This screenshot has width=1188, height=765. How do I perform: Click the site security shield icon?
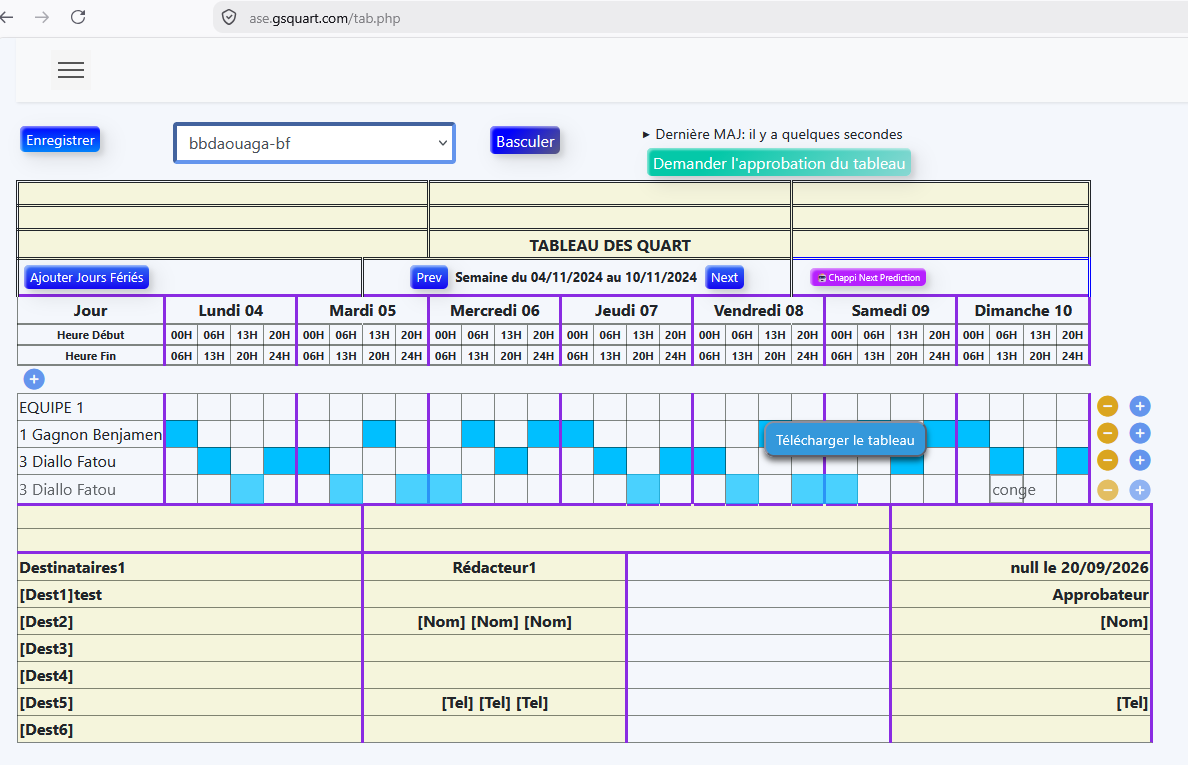[x=229, y=17]
